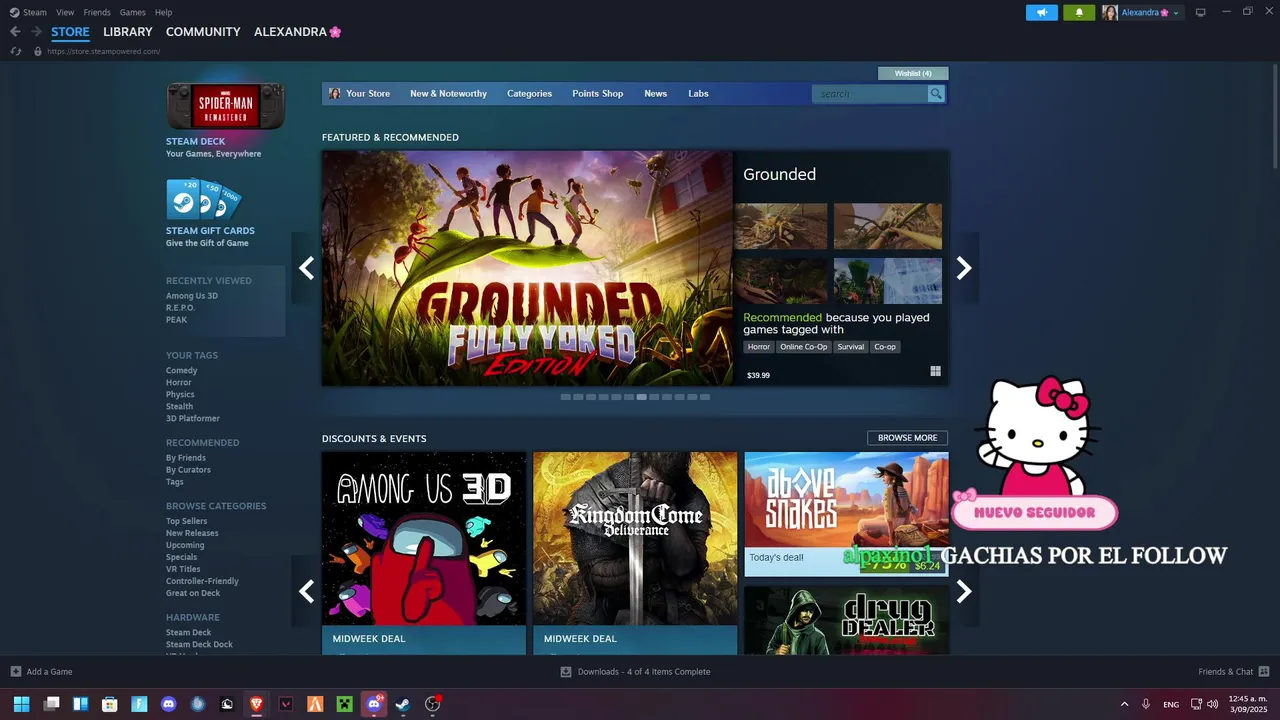Switch to the COMMUNITY section
This screenshot has height=720, width=1280.
pos(203,32)
